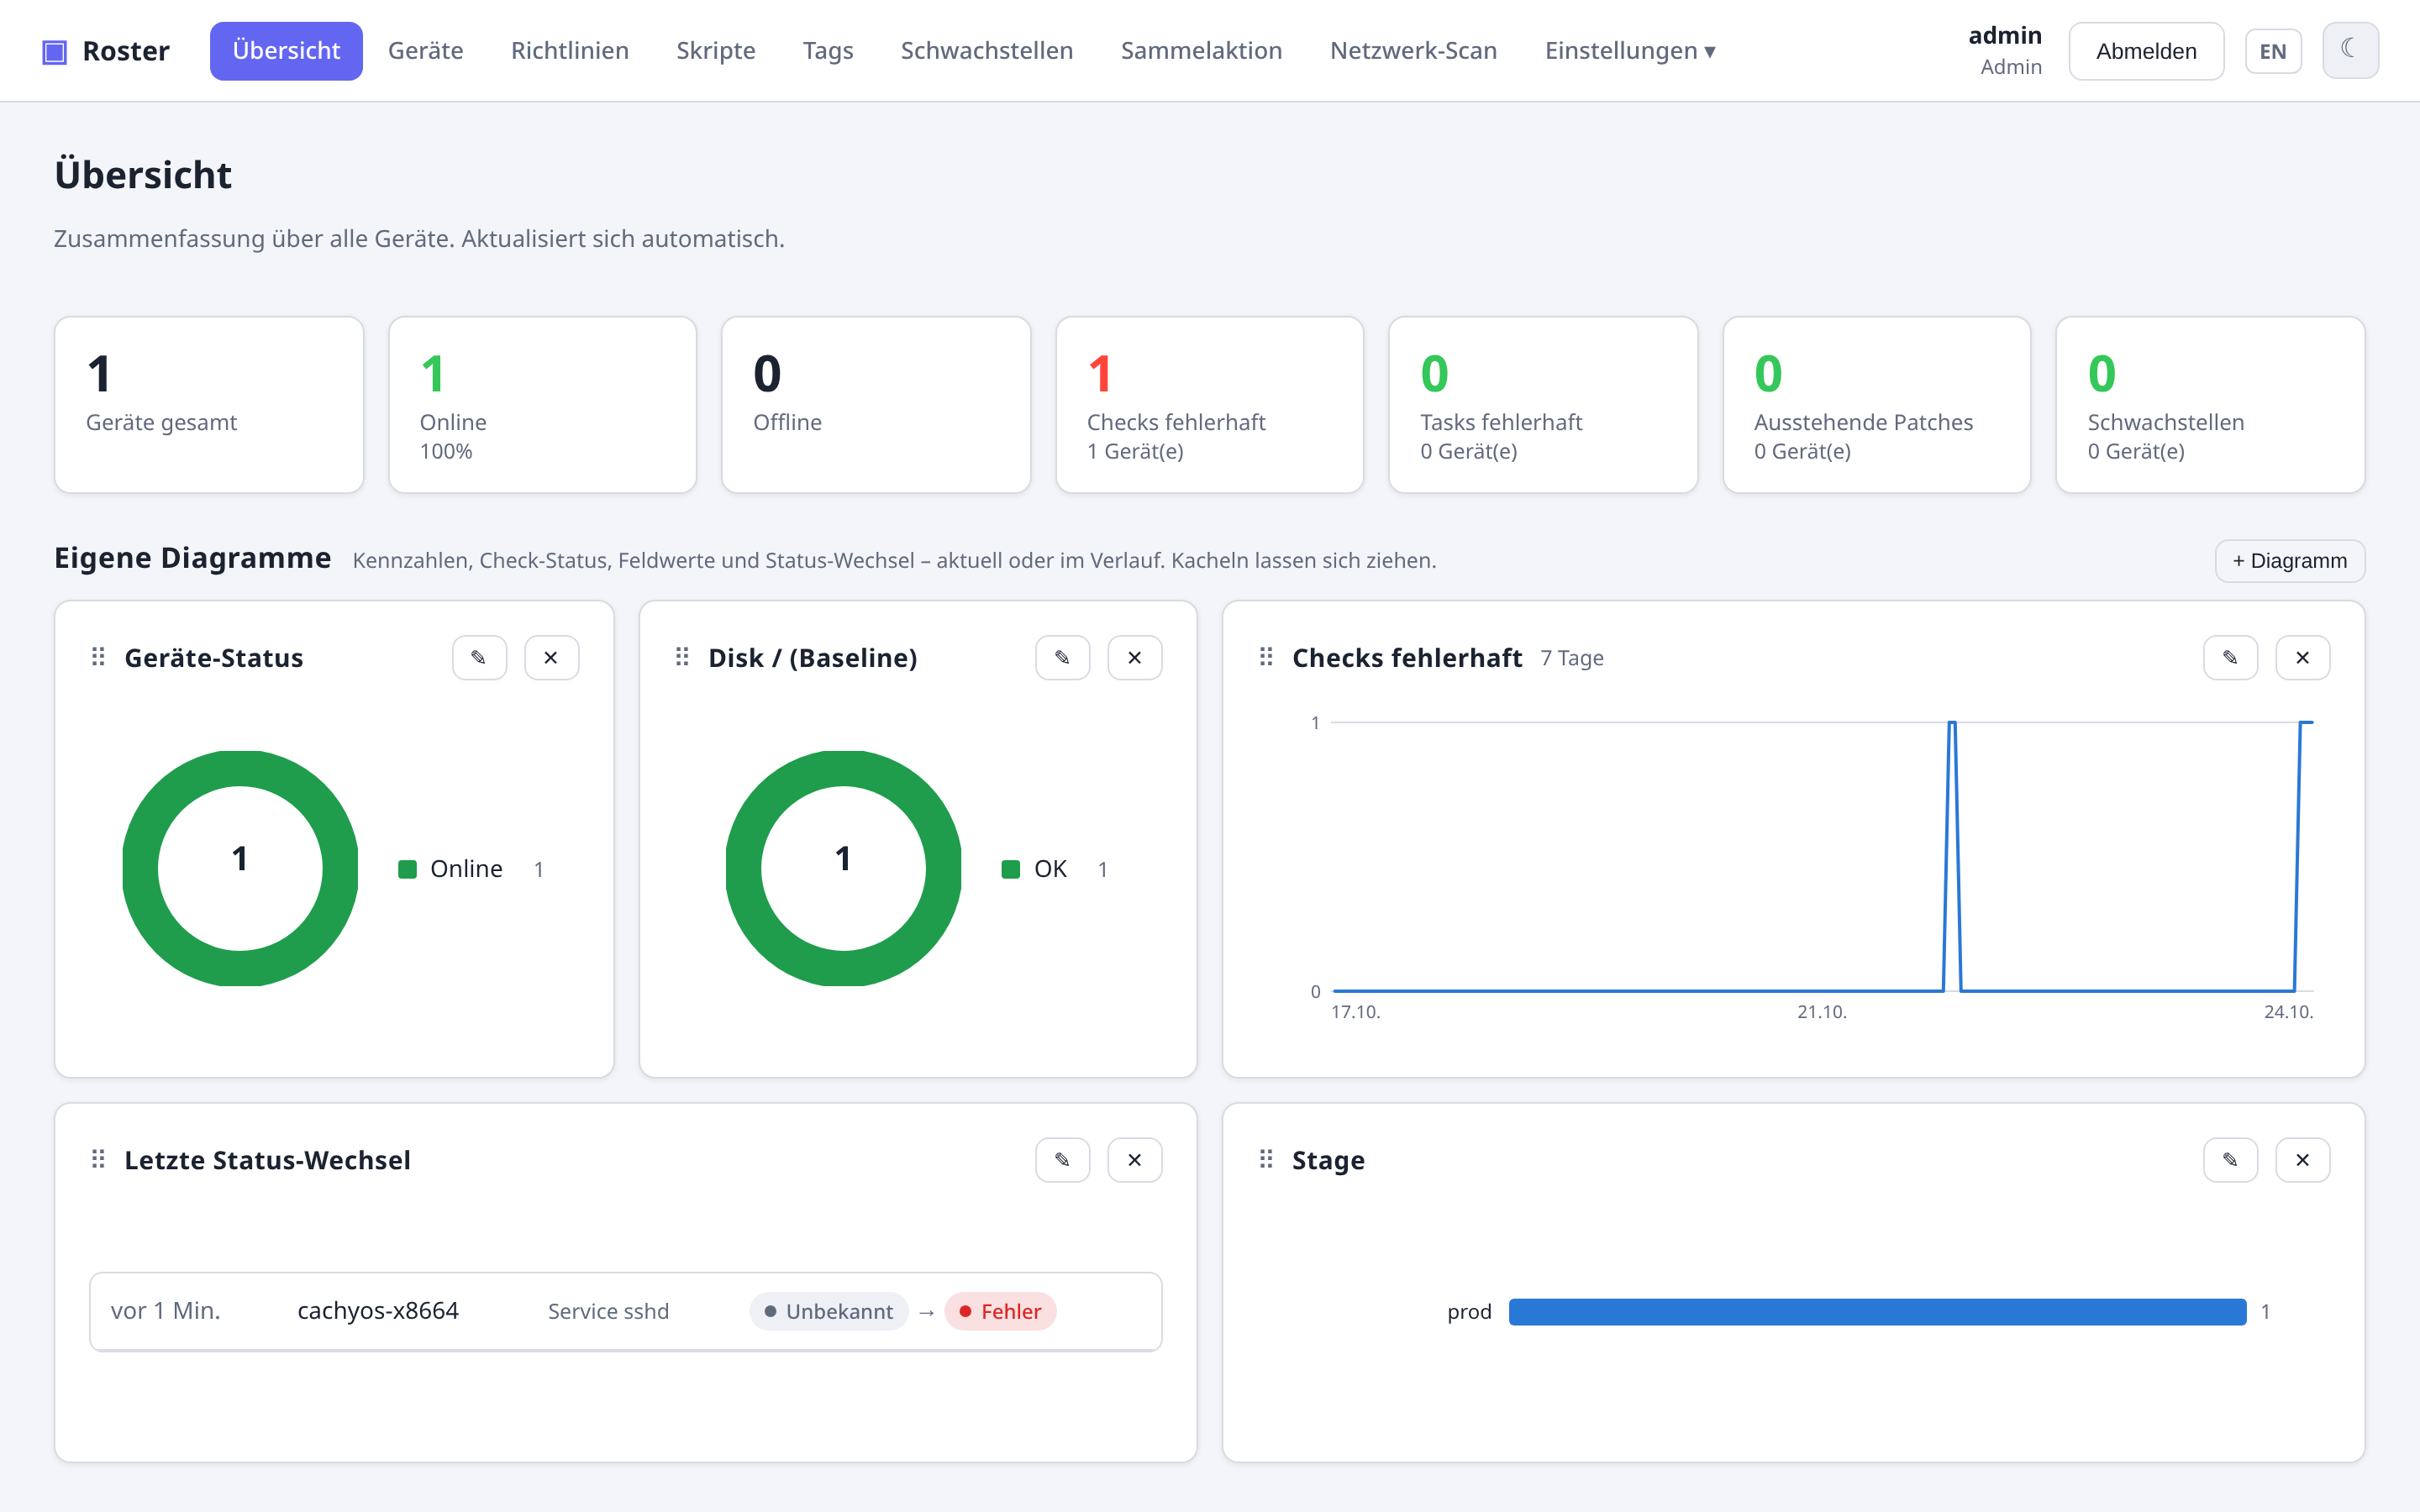2420x1512 pixels.
Task: Switch language with the EN button
Action: pyautogui.click(x=2273, y=51)
